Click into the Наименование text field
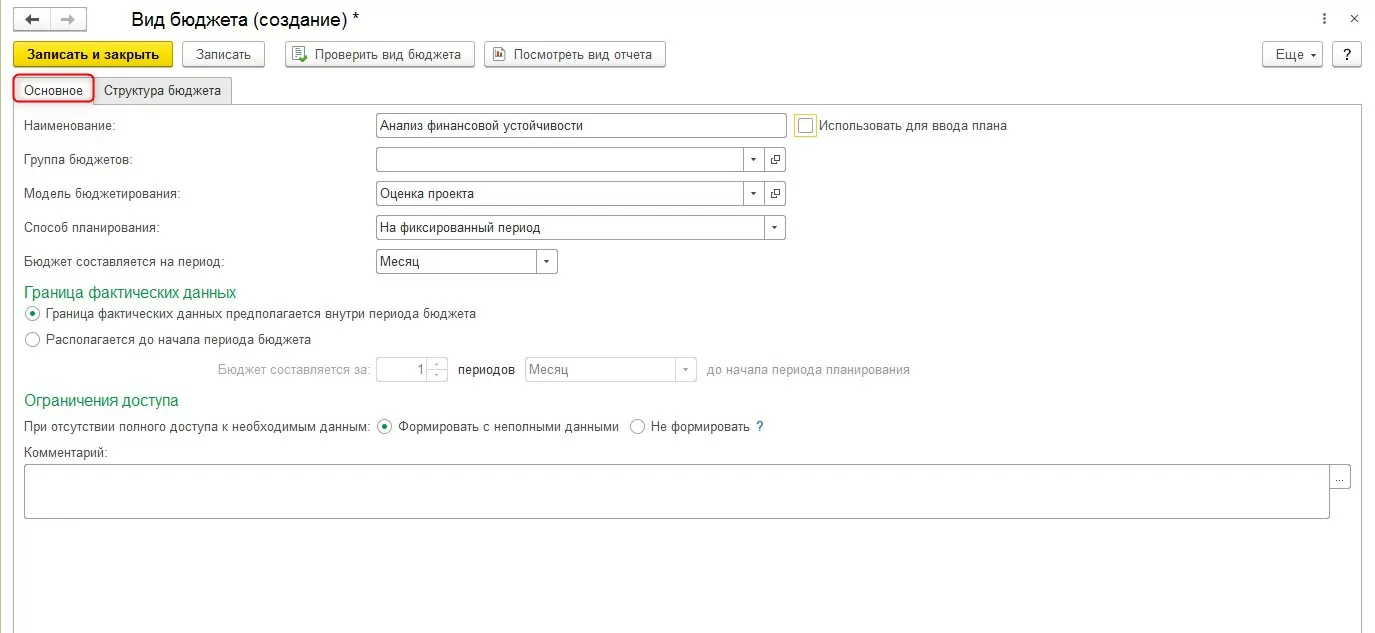1375x633 pixels. click(580, 126)
